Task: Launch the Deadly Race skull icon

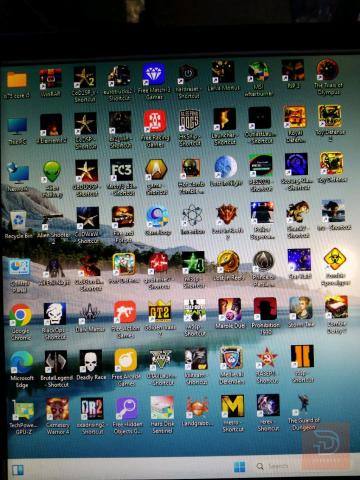Action: pyautogui.click(x=91, y=361)
